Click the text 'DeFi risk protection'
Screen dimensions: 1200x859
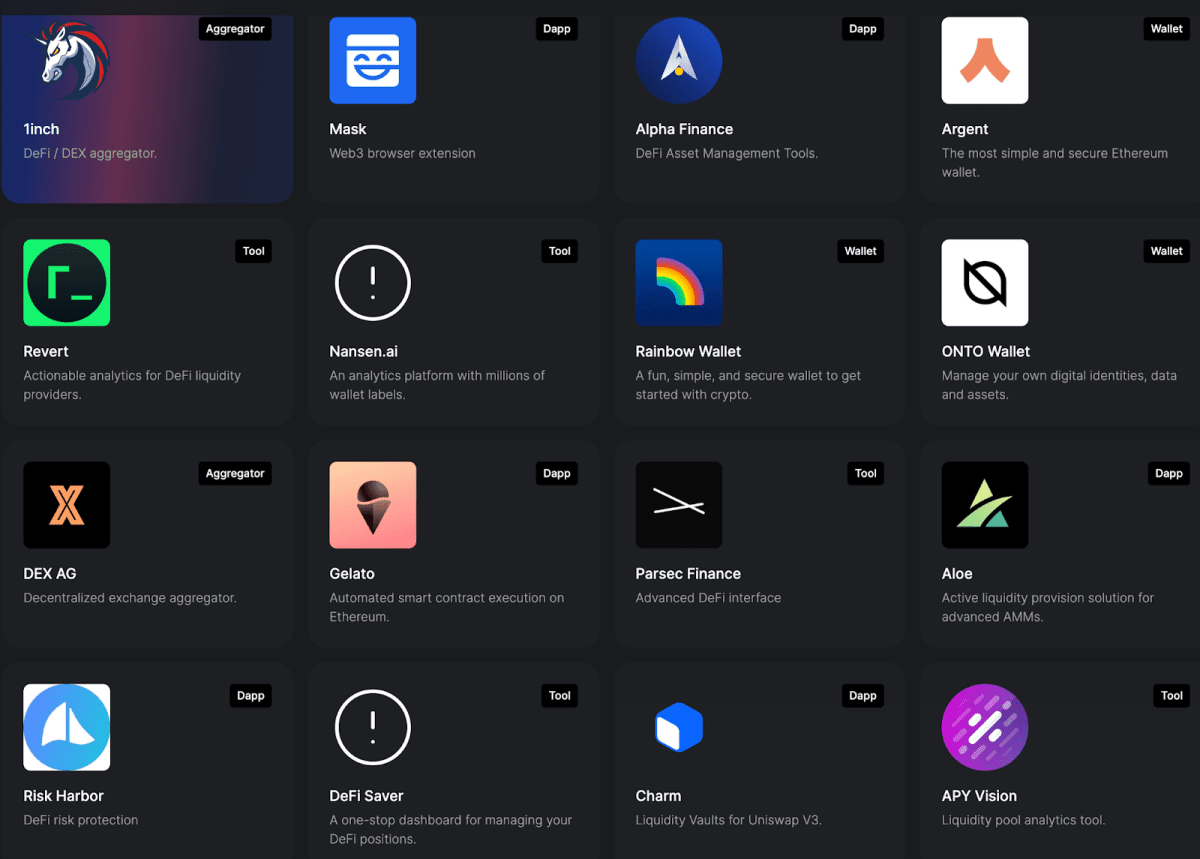click(81, 819)
